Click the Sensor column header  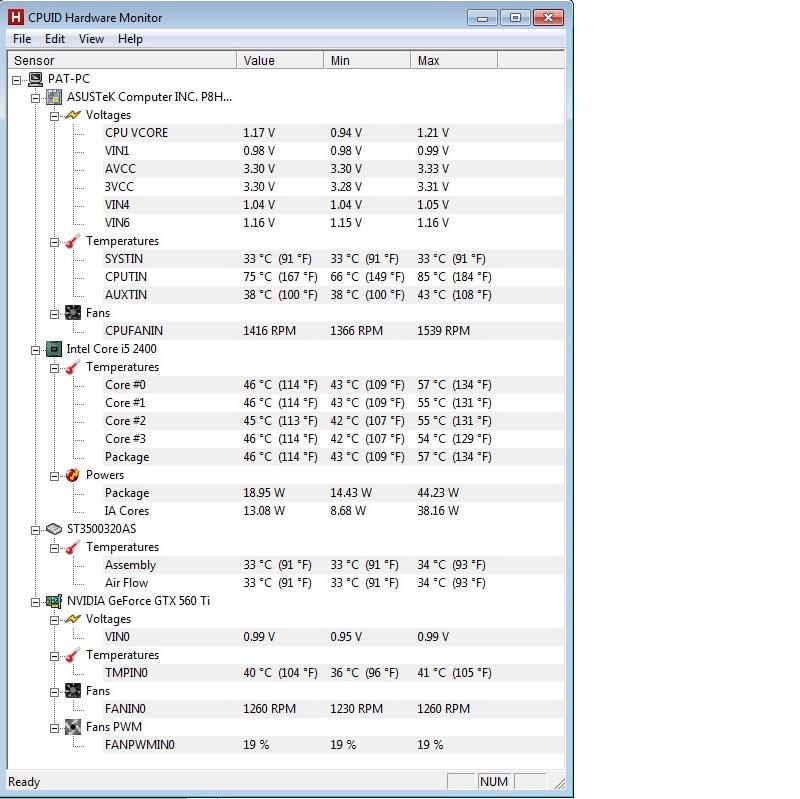(122, 60)
